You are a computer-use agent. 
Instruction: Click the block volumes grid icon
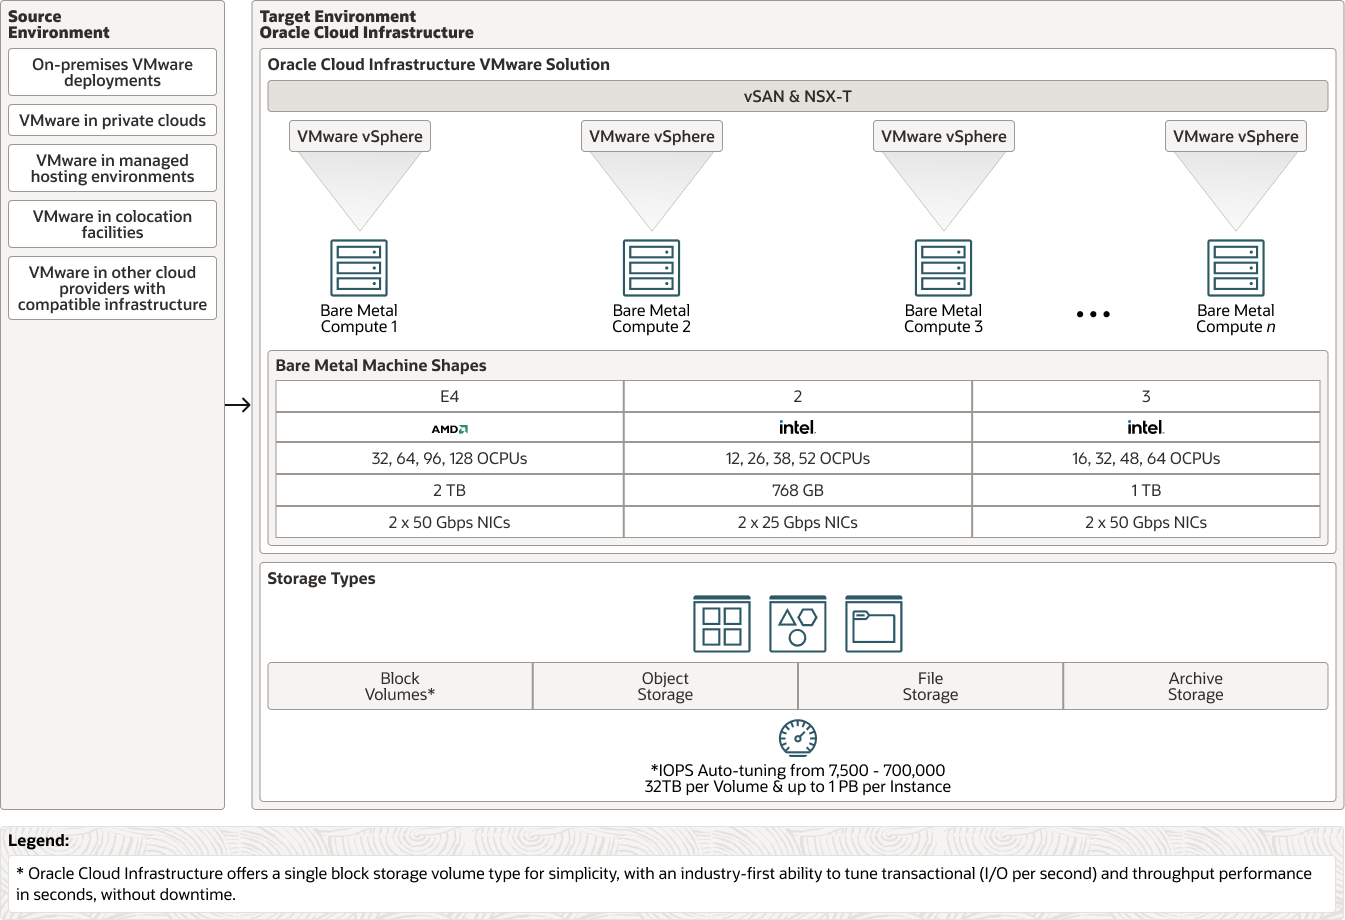tap(722, 624)
